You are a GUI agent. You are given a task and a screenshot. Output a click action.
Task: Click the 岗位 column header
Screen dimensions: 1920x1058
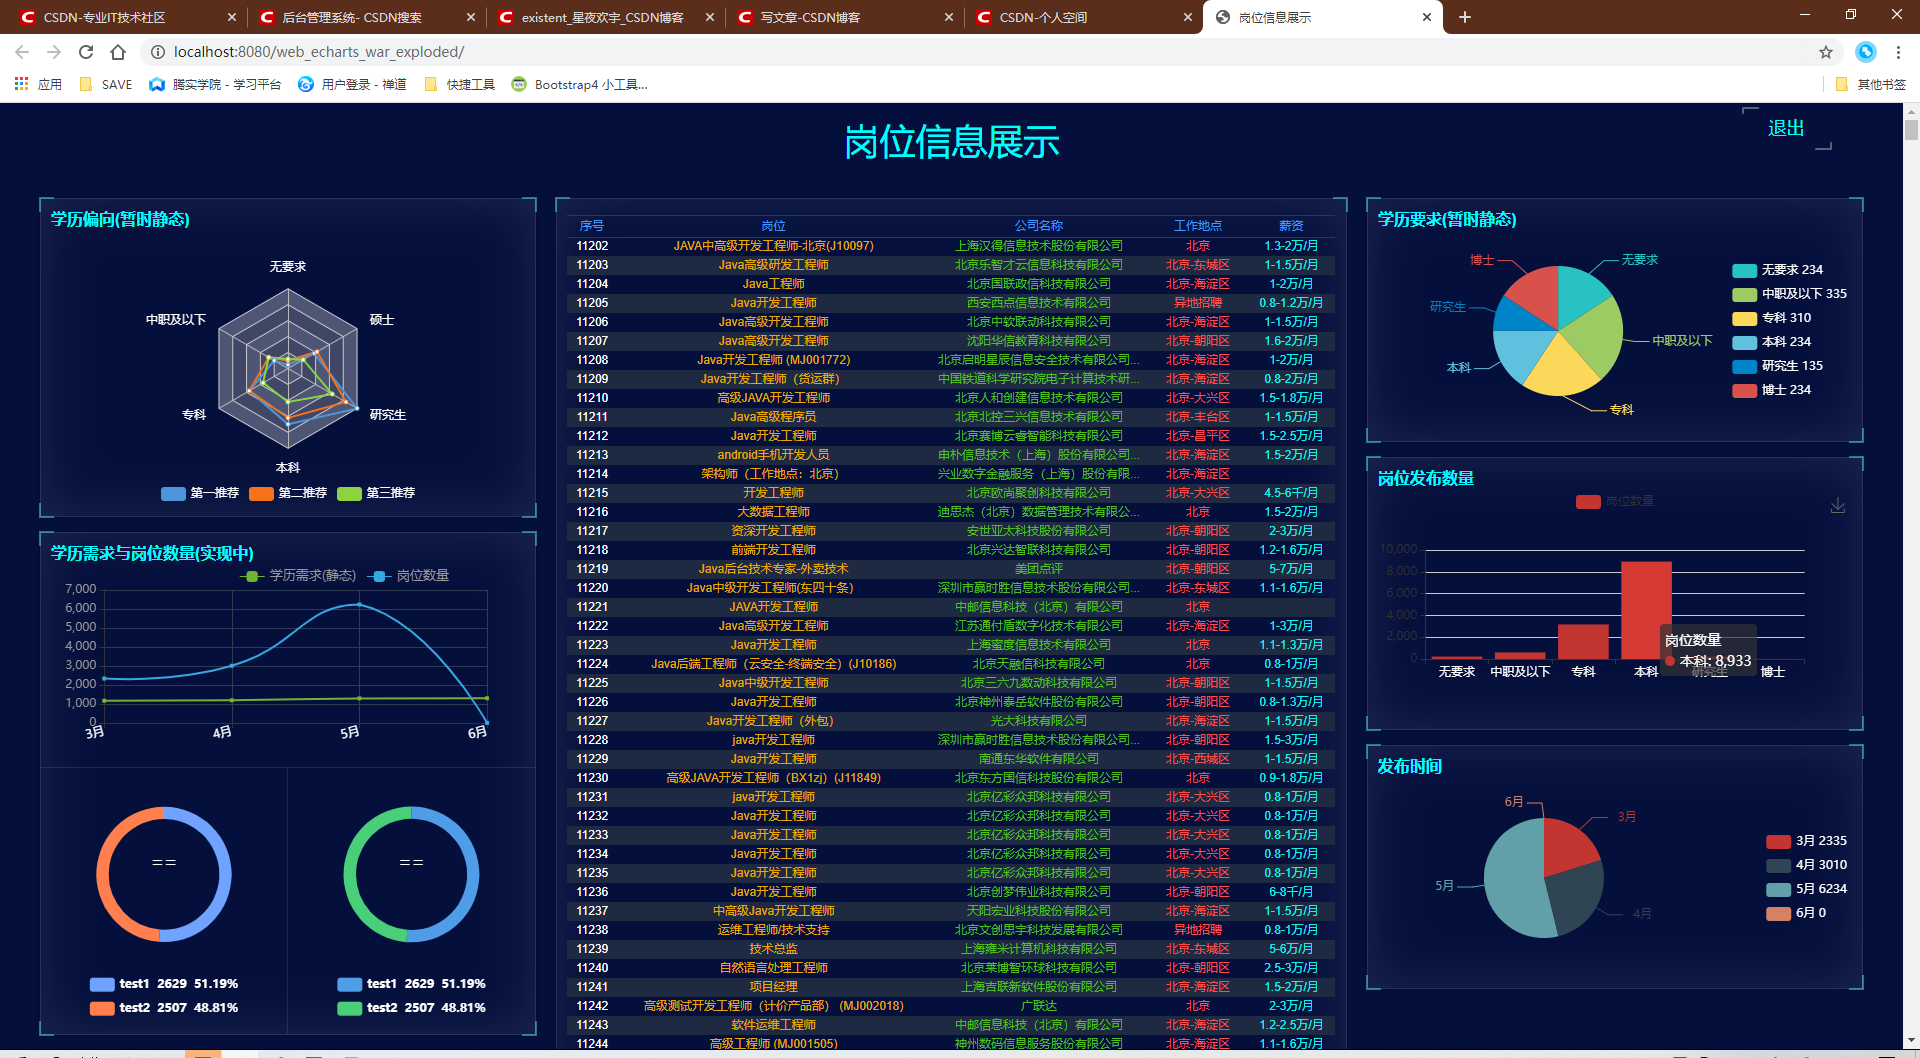coord(773,226)
